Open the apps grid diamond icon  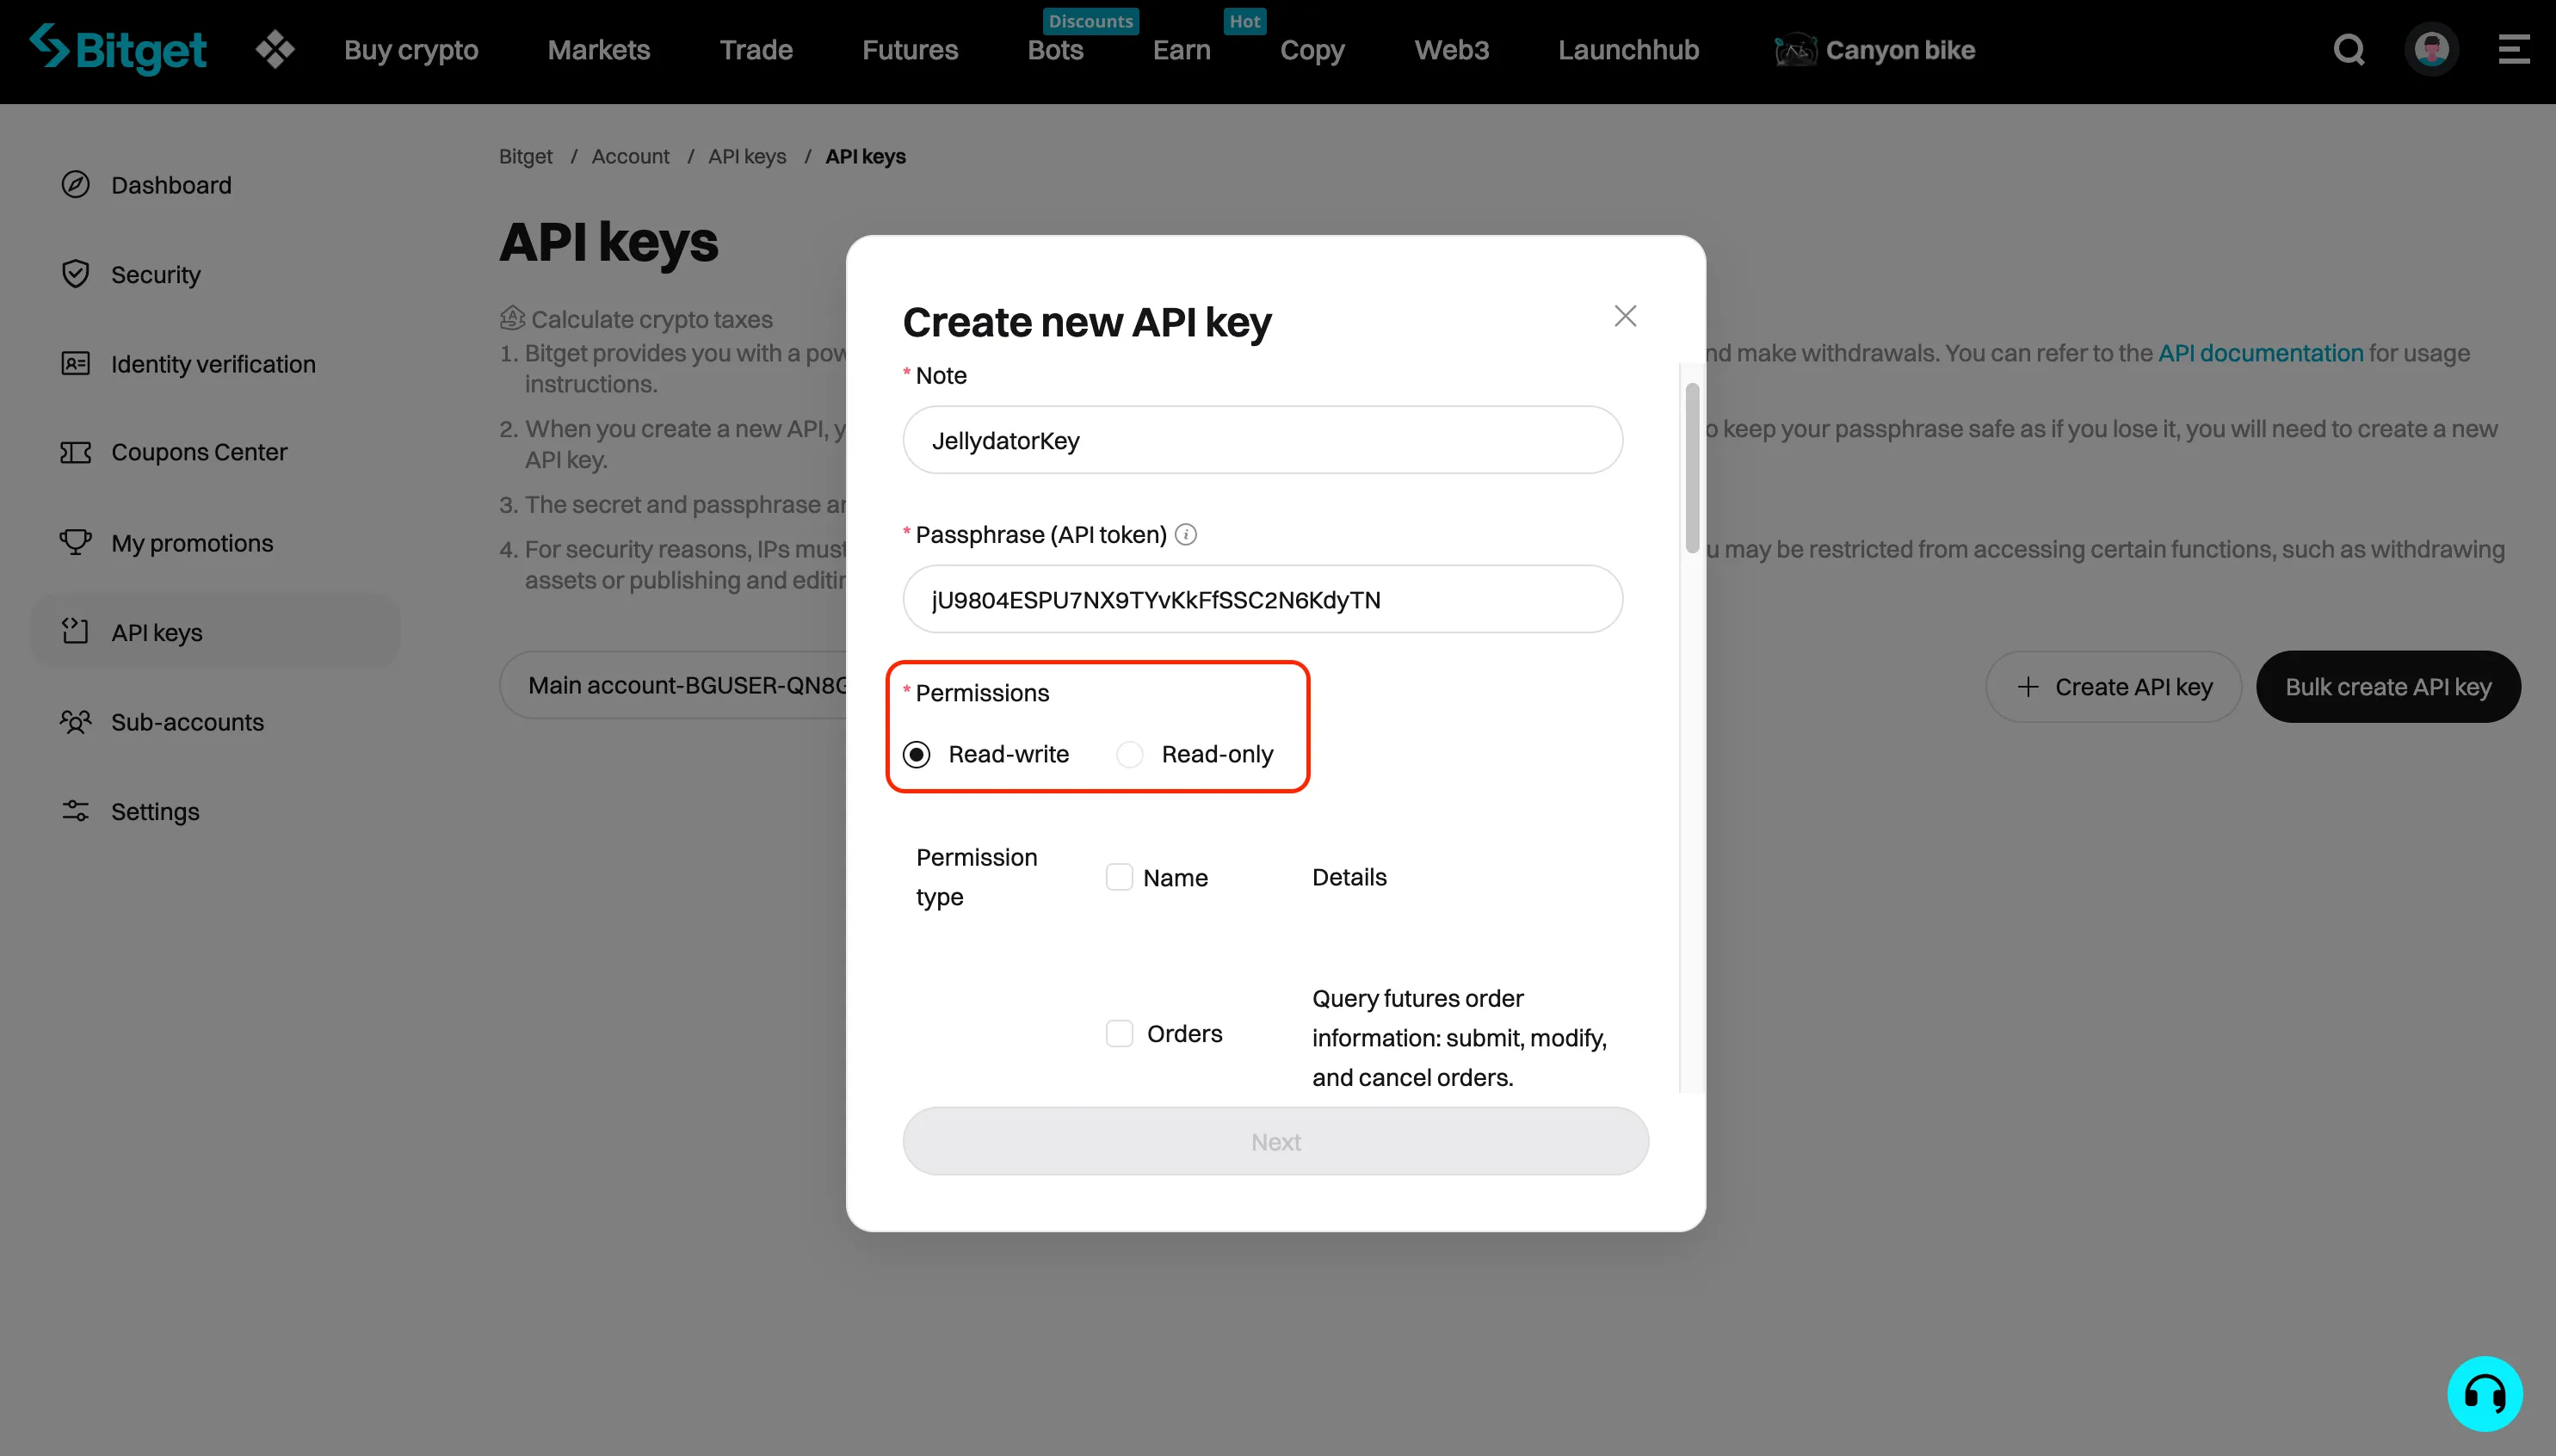point(275,49)
